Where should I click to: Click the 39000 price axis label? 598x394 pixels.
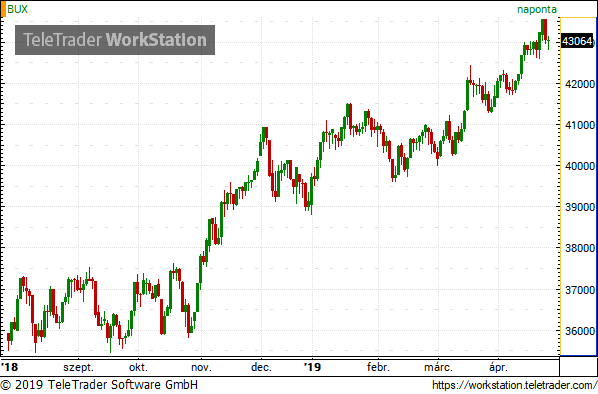point(579,207)
